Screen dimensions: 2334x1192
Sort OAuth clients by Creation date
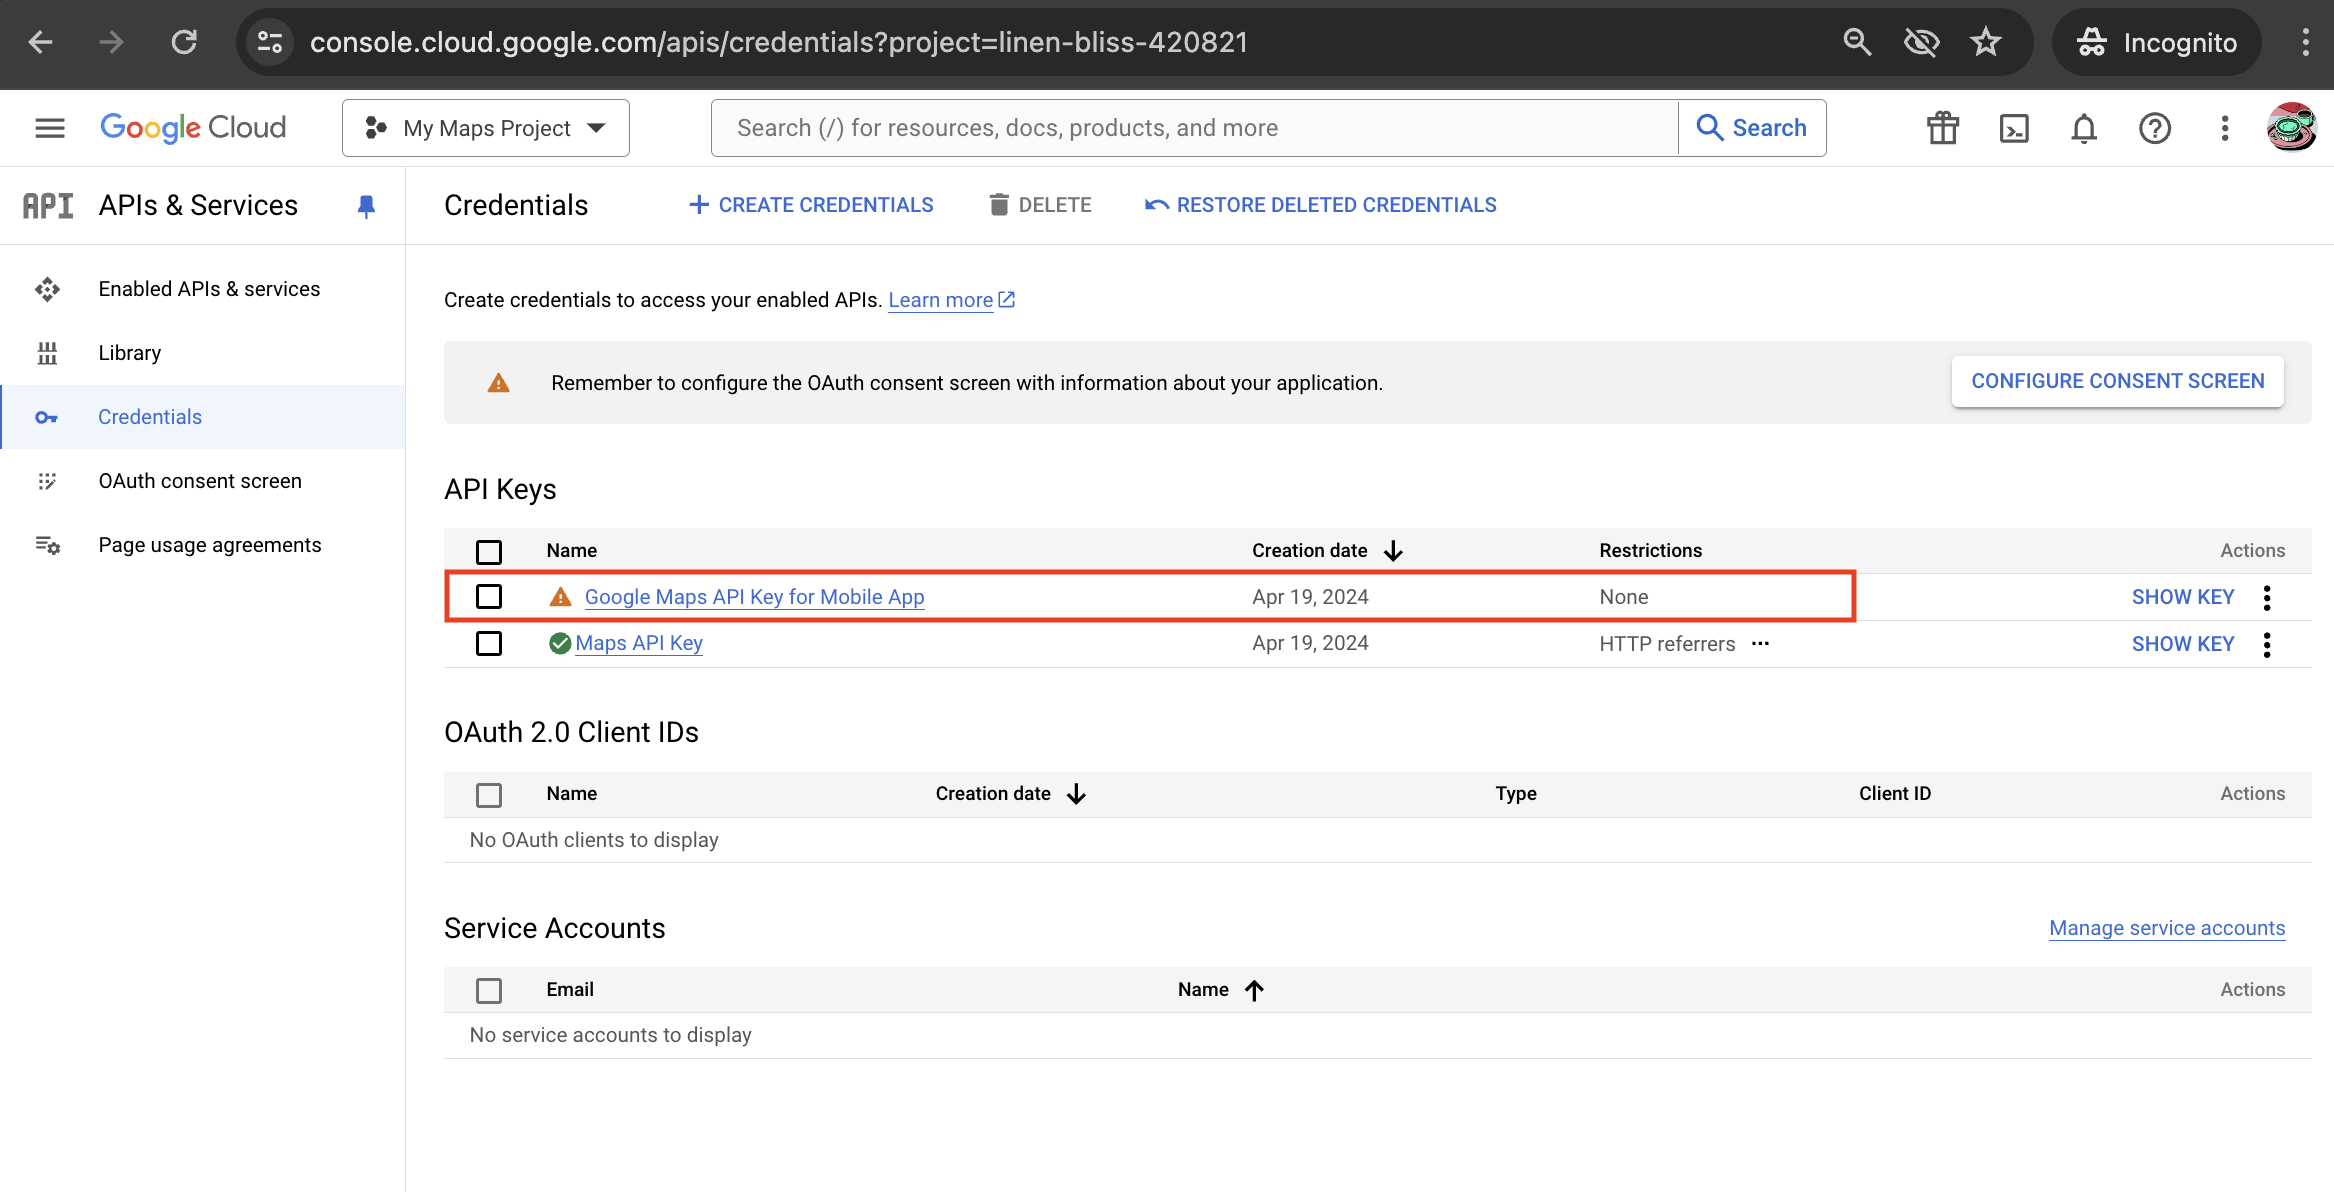coord(1011,794)
